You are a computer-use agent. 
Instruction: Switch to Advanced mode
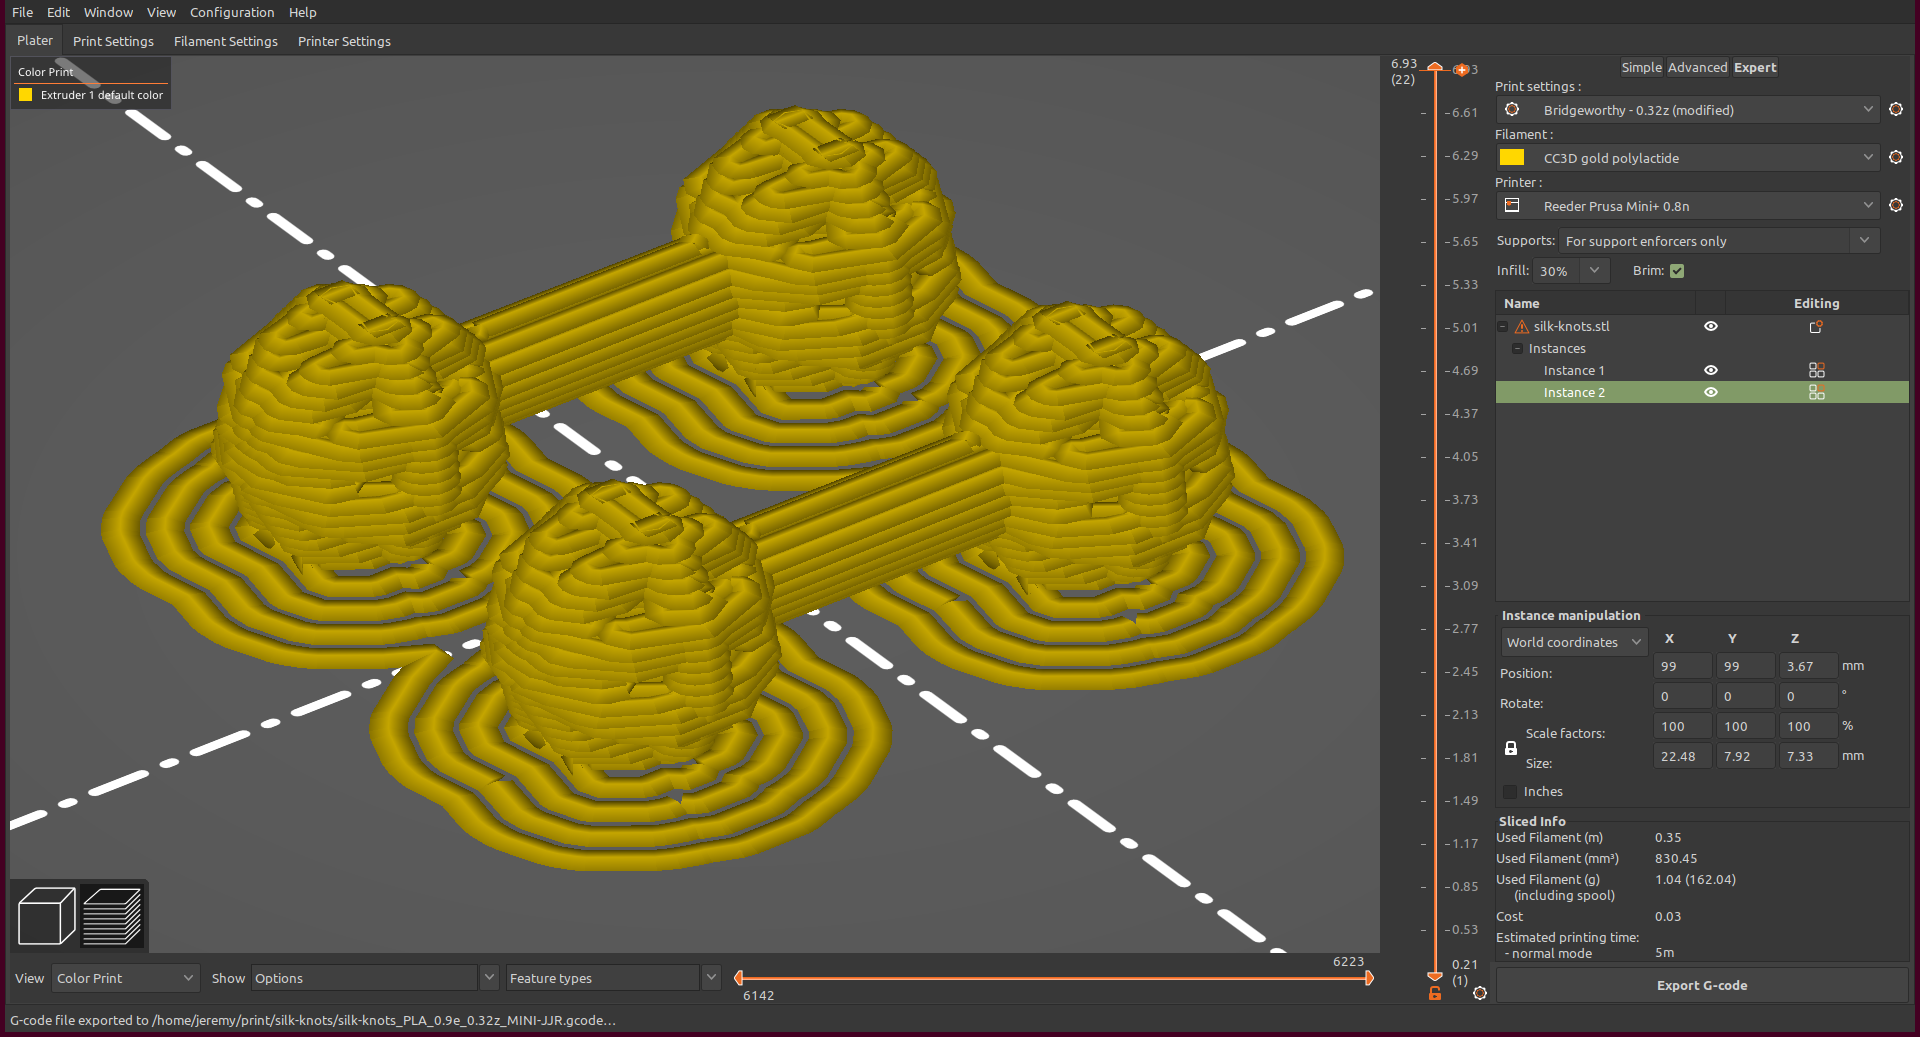pos(1697,67)
